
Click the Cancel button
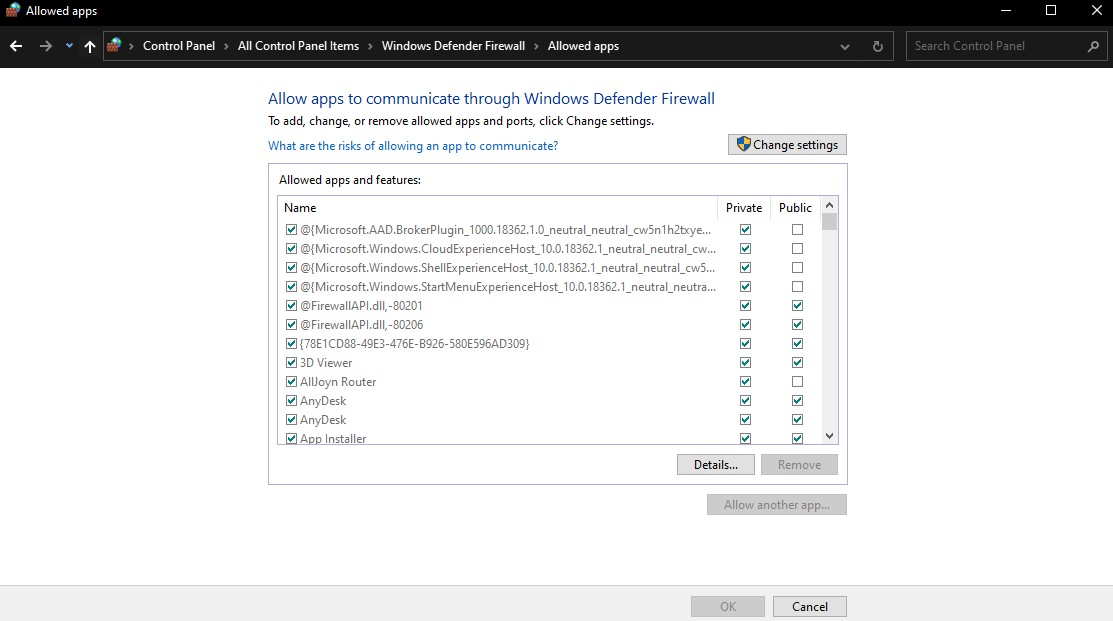[x=810, y=607]
